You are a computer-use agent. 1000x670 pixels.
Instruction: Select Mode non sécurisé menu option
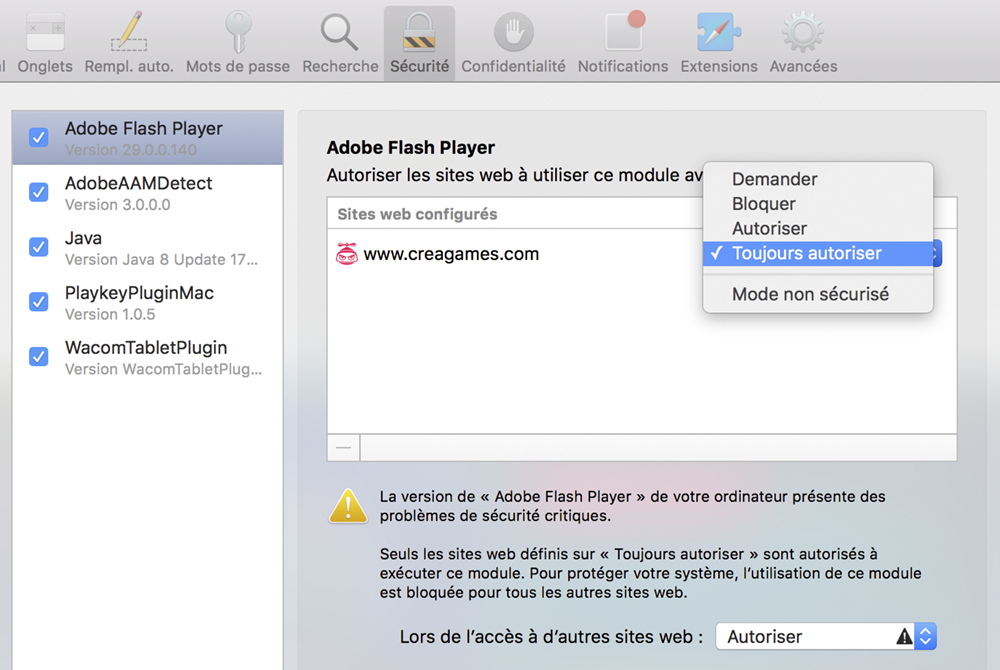click(810, 294)
